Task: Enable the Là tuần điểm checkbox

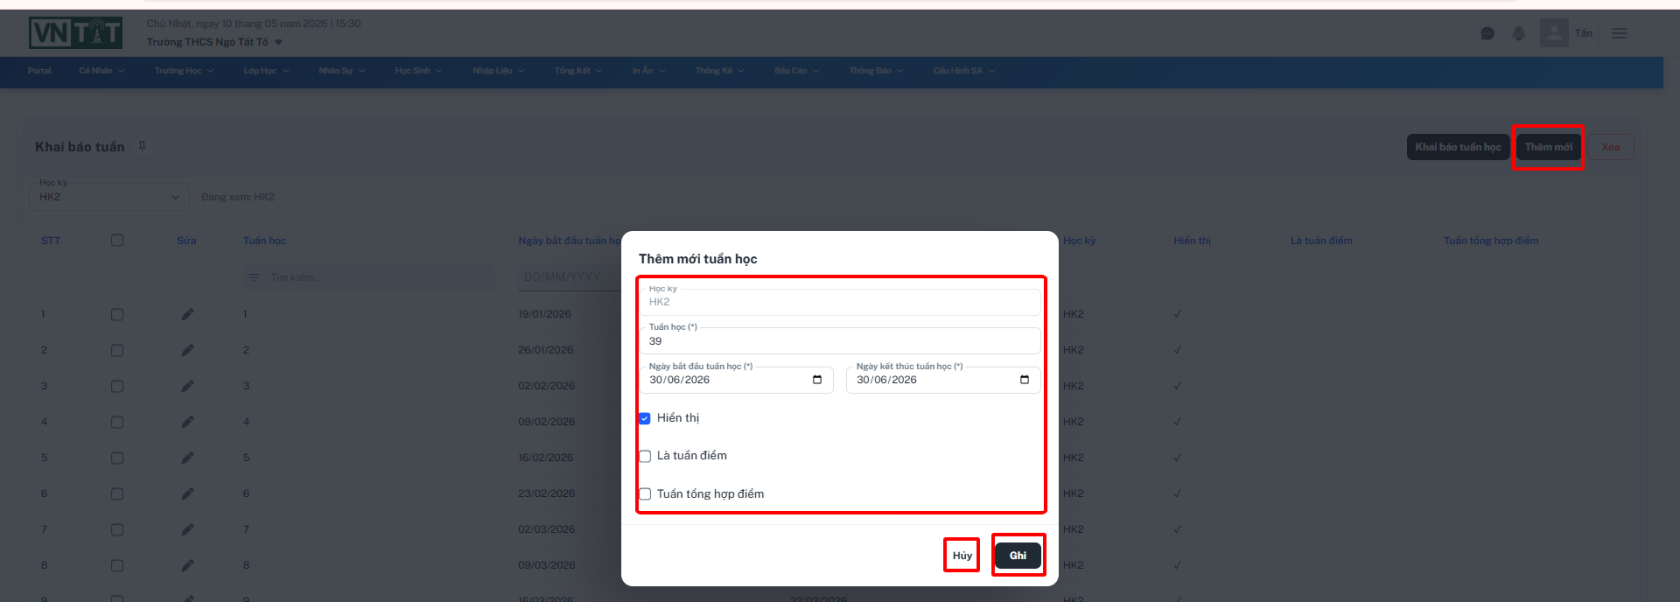Action: point(645,456)
